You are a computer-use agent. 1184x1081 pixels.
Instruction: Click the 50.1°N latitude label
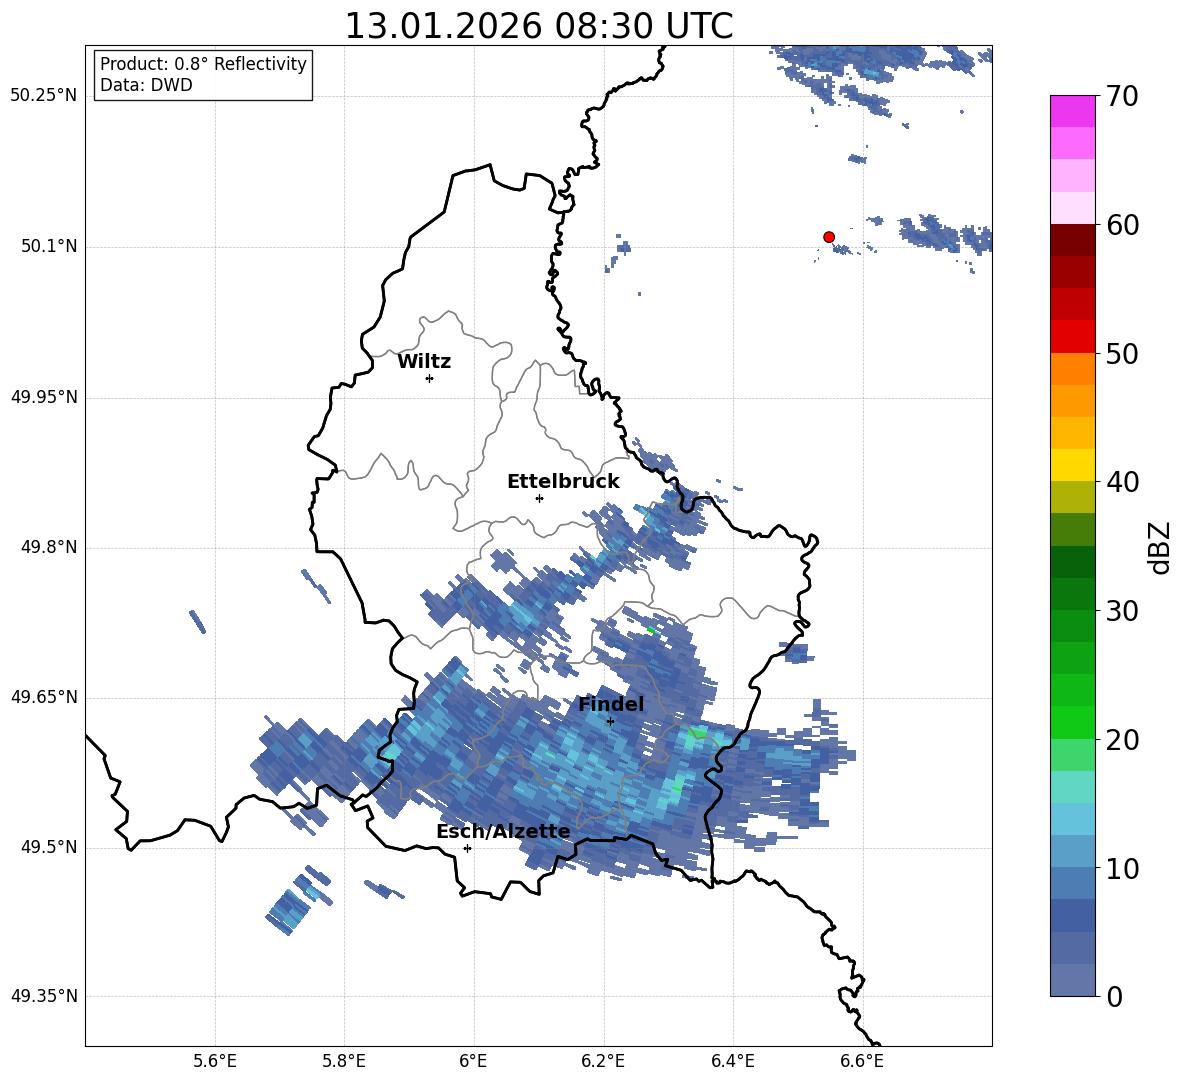point(49,246)
